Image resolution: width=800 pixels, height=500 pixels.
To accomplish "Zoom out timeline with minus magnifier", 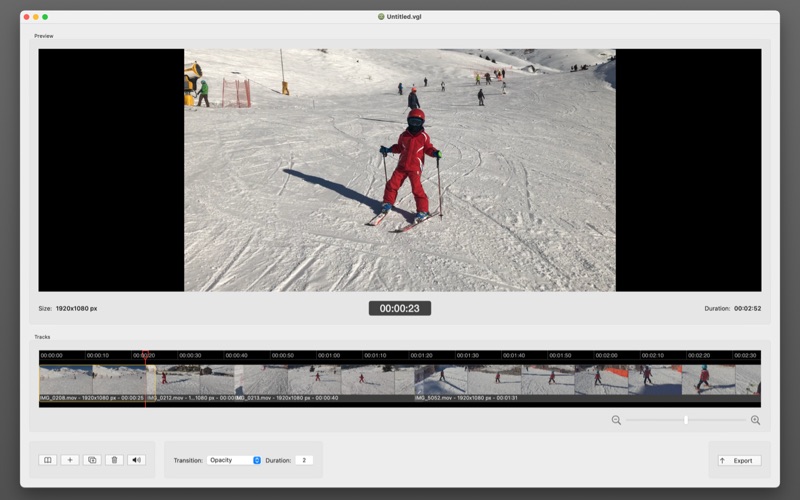I will tap(616, 420).
